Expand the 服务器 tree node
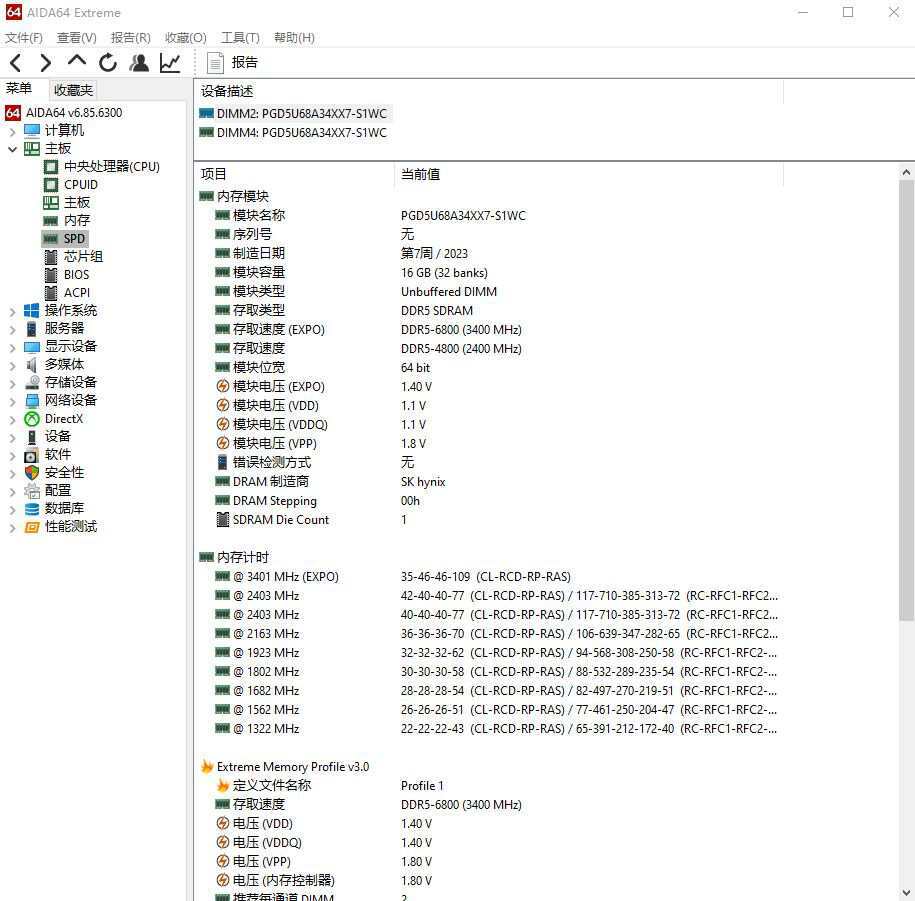This screenshot has height=901, width=915. point(12,330)
